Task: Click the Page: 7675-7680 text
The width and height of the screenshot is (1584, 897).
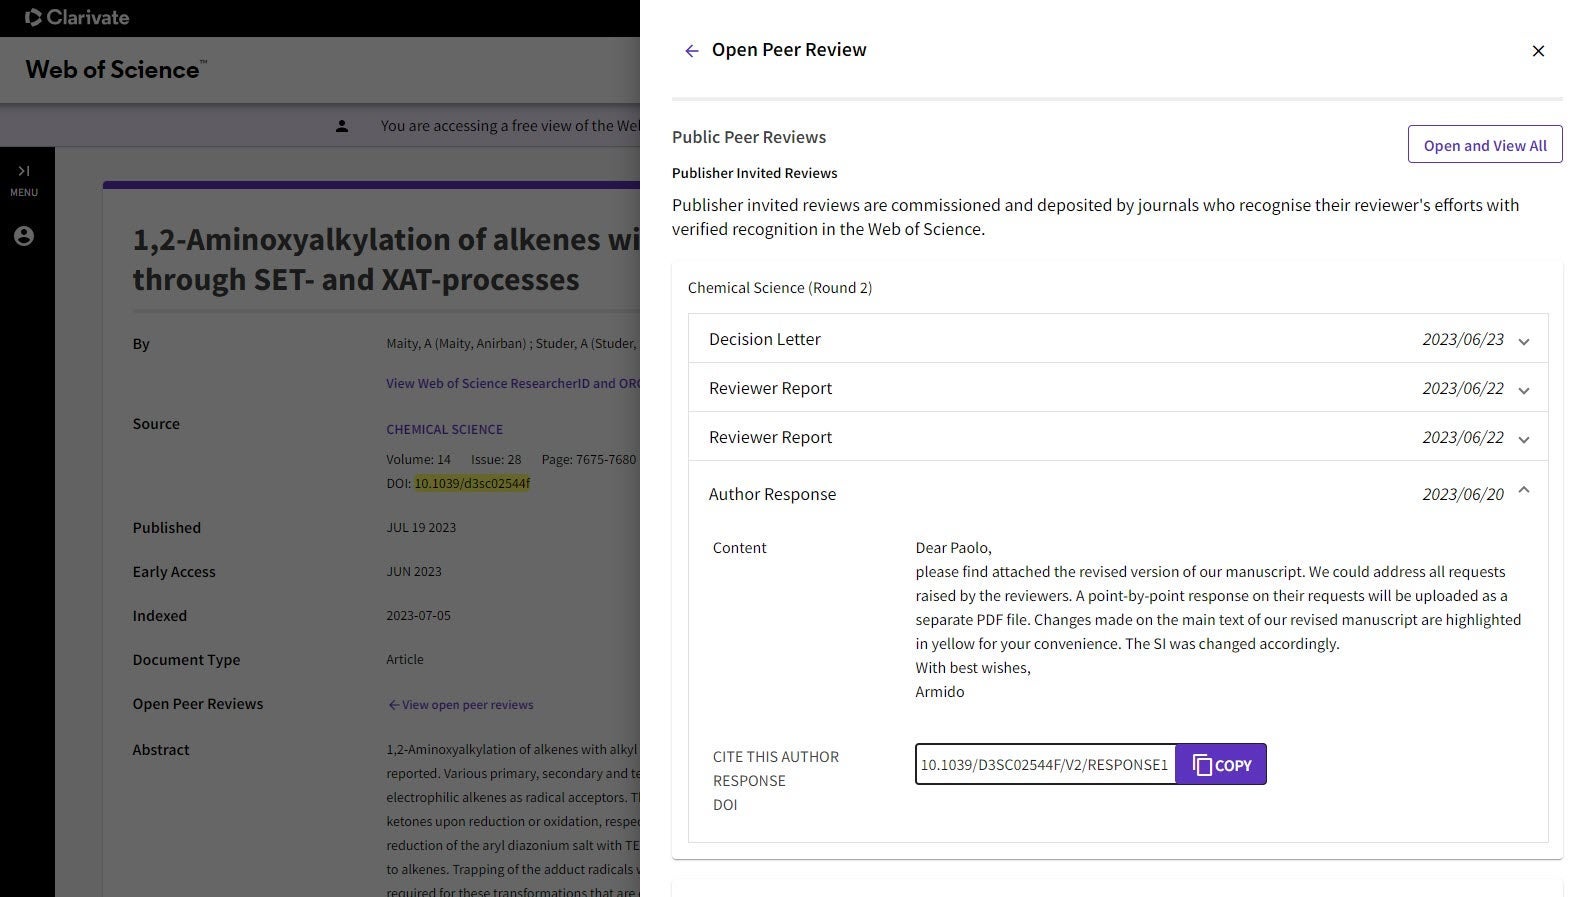Action: click(589, 459)
